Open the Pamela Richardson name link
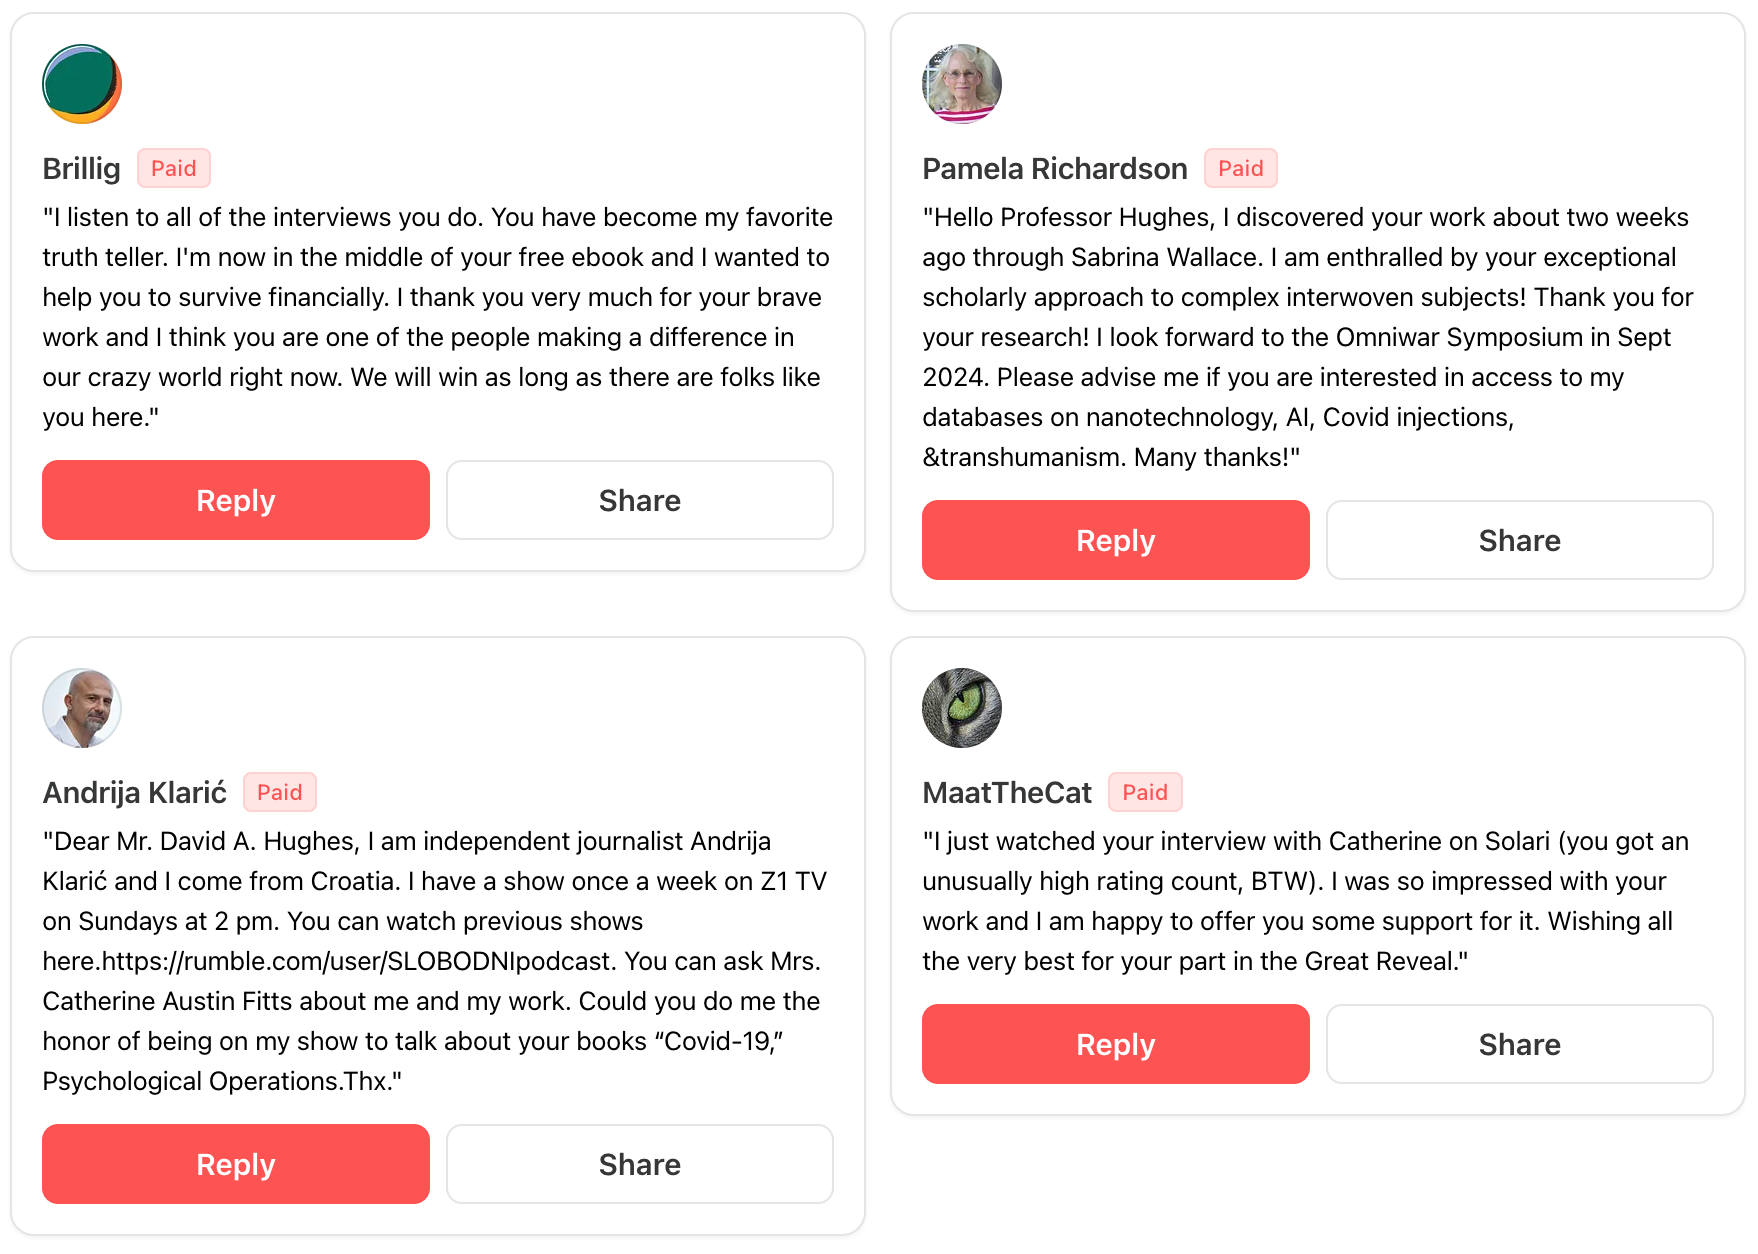This screenshot has width=1758, height=1254. (x=1055, y=169)
